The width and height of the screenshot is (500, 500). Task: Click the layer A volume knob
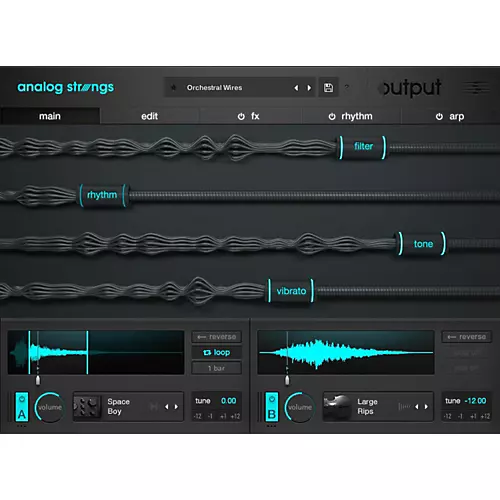(49, 407)
